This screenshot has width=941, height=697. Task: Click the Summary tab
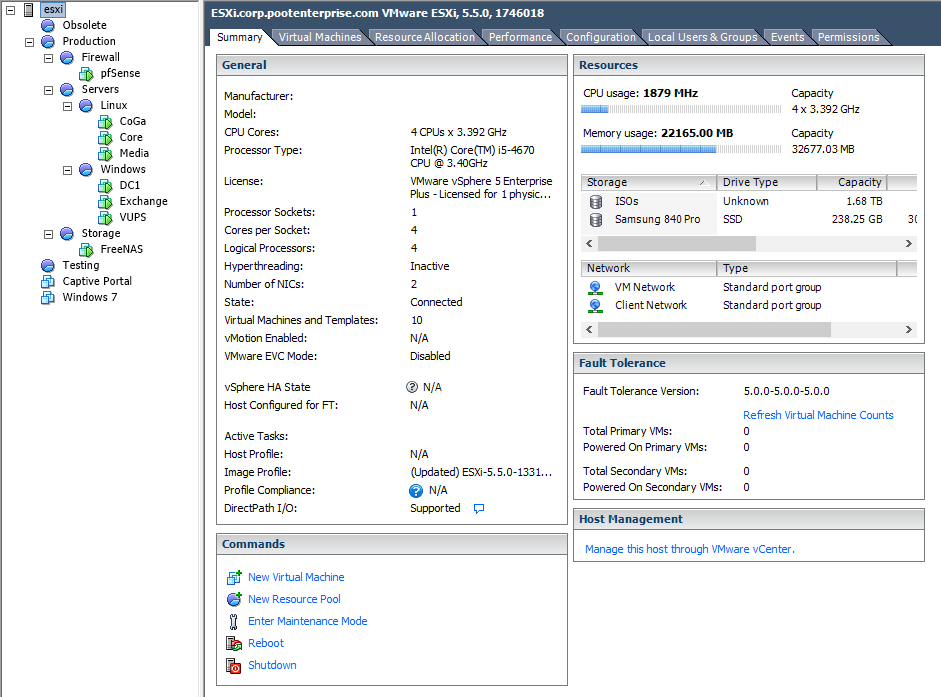(x=239, y=37)
